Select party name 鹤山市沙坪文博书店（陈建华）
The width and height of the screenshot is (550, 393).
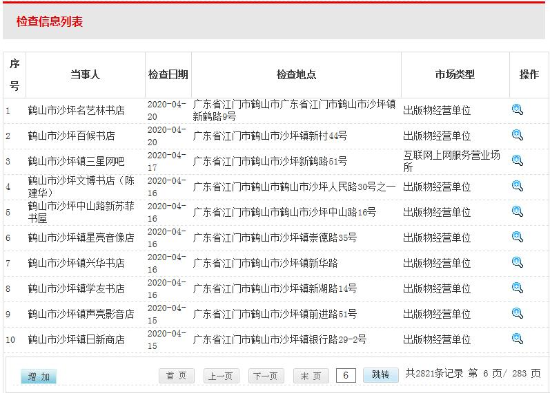pyautogui.click(x=81, y=187)
